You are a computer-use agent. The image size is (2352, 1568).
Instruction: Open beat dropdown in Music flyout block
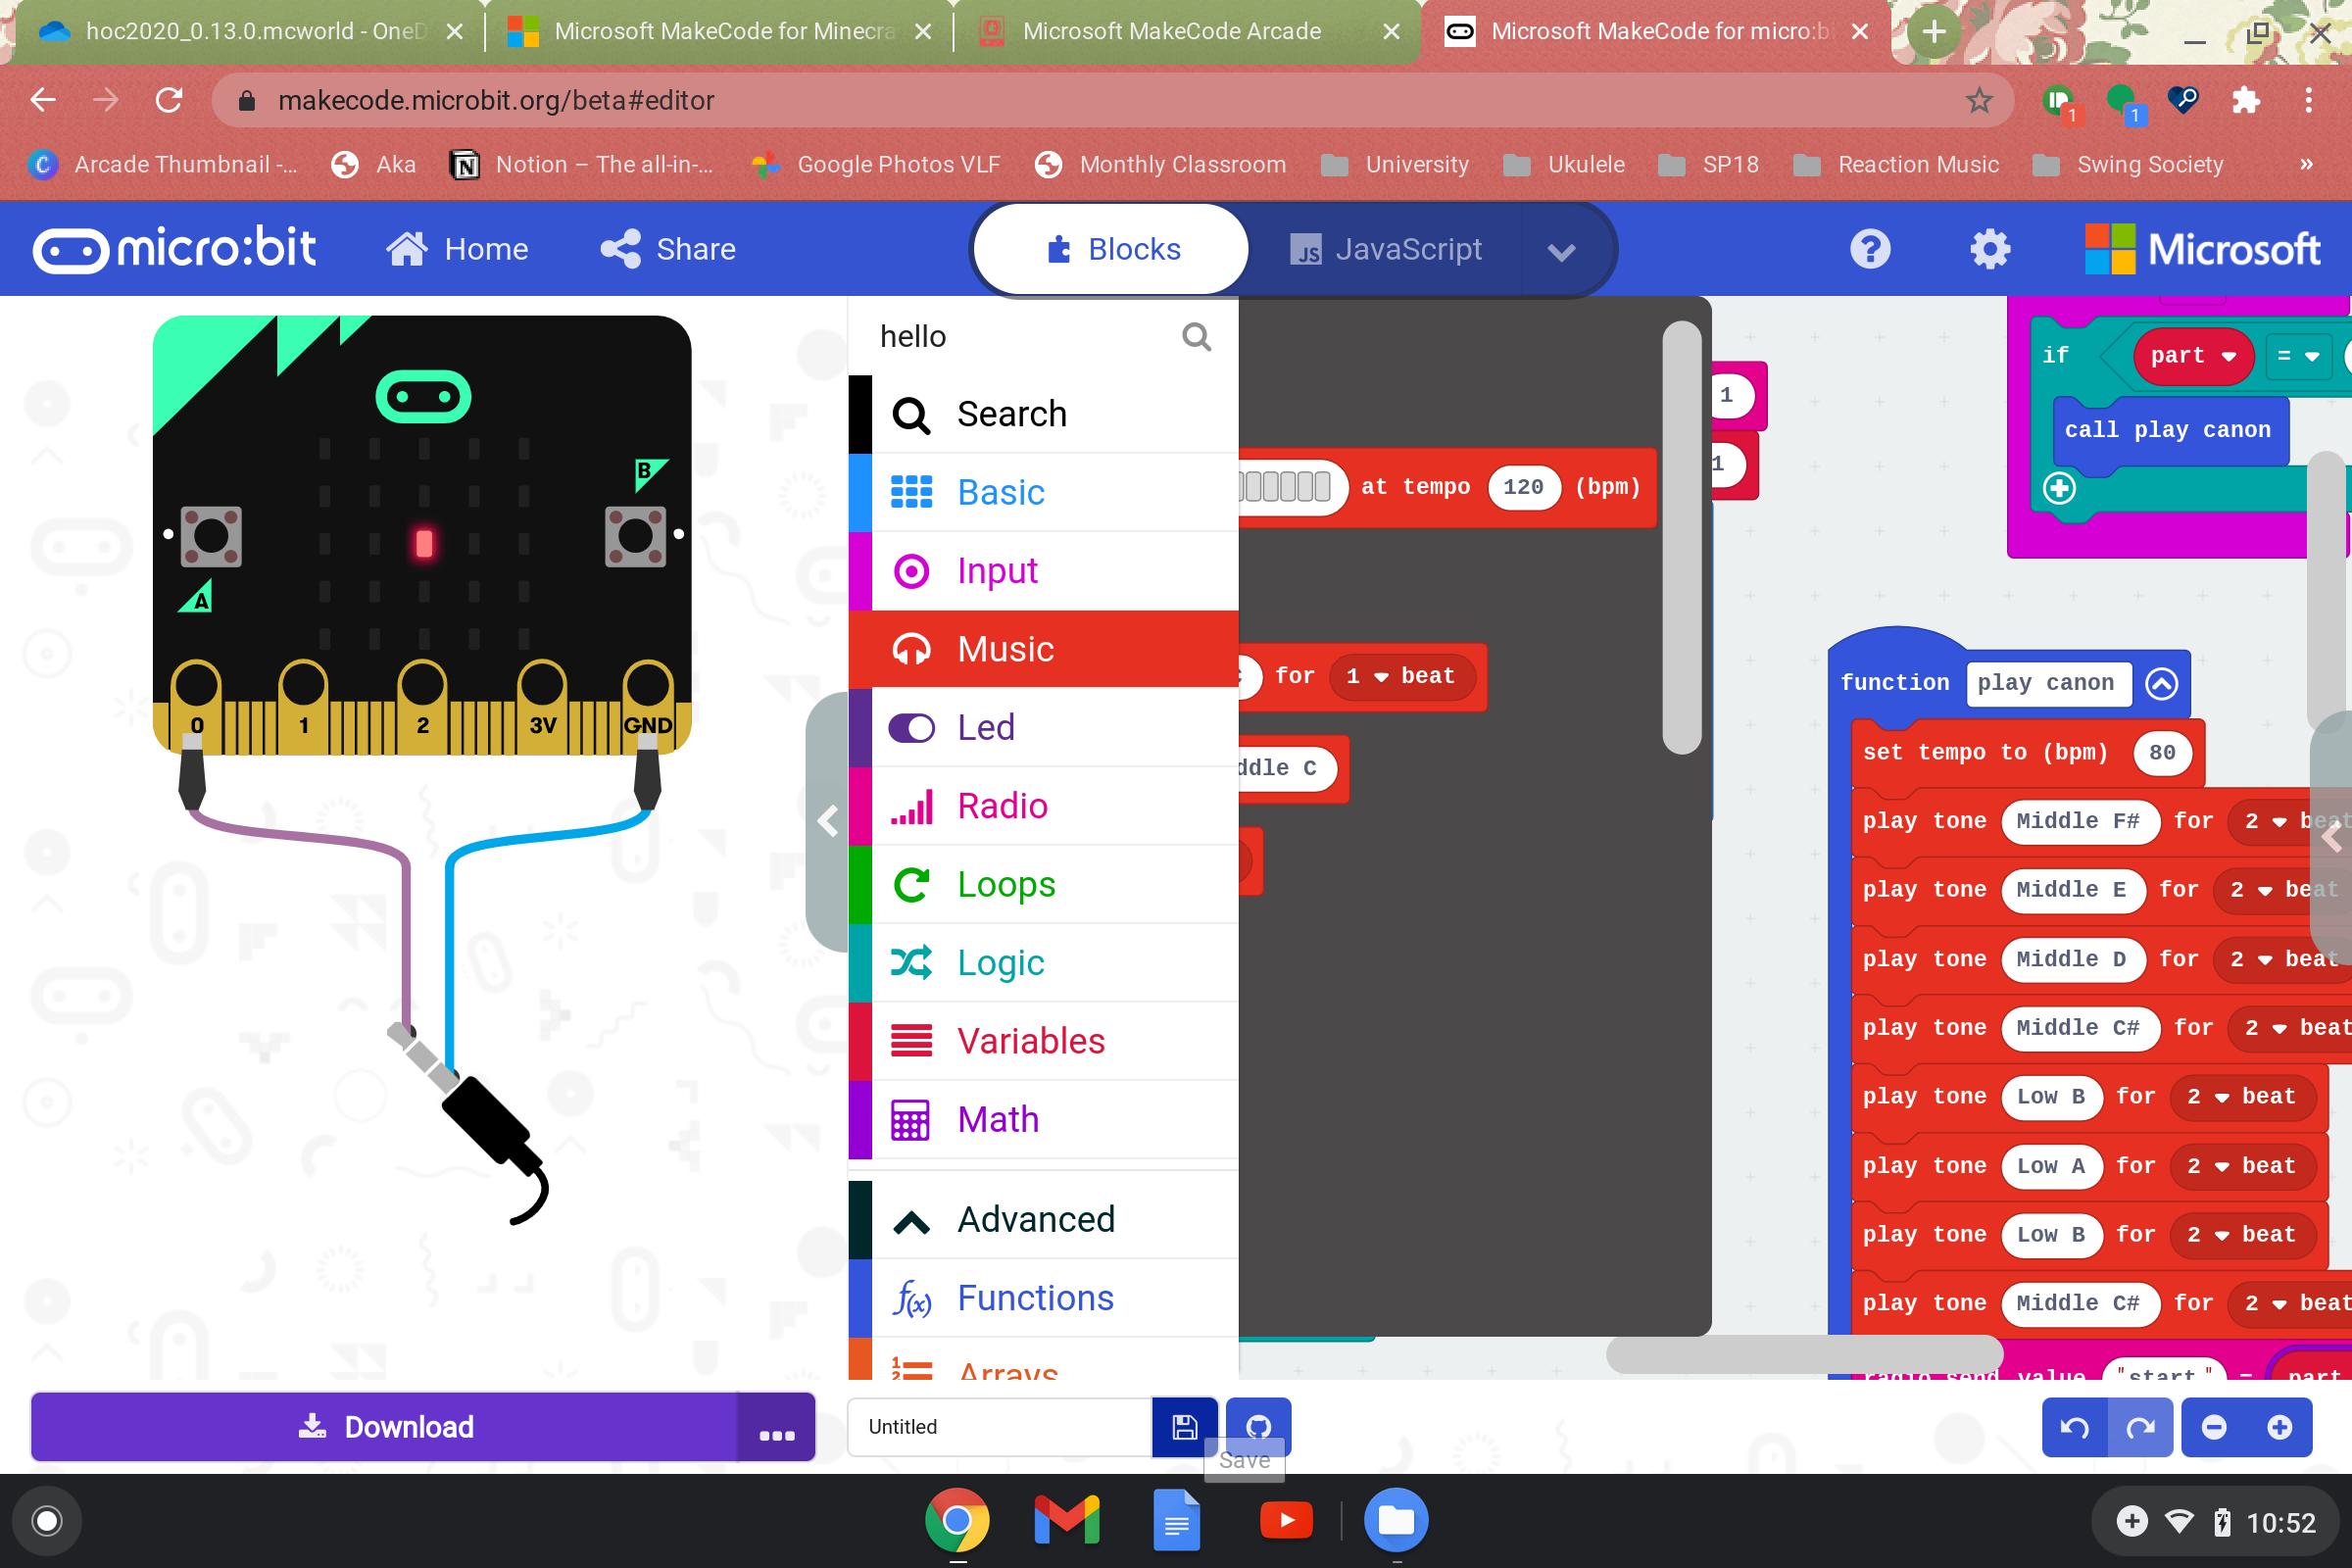(x=1401, y=677)
